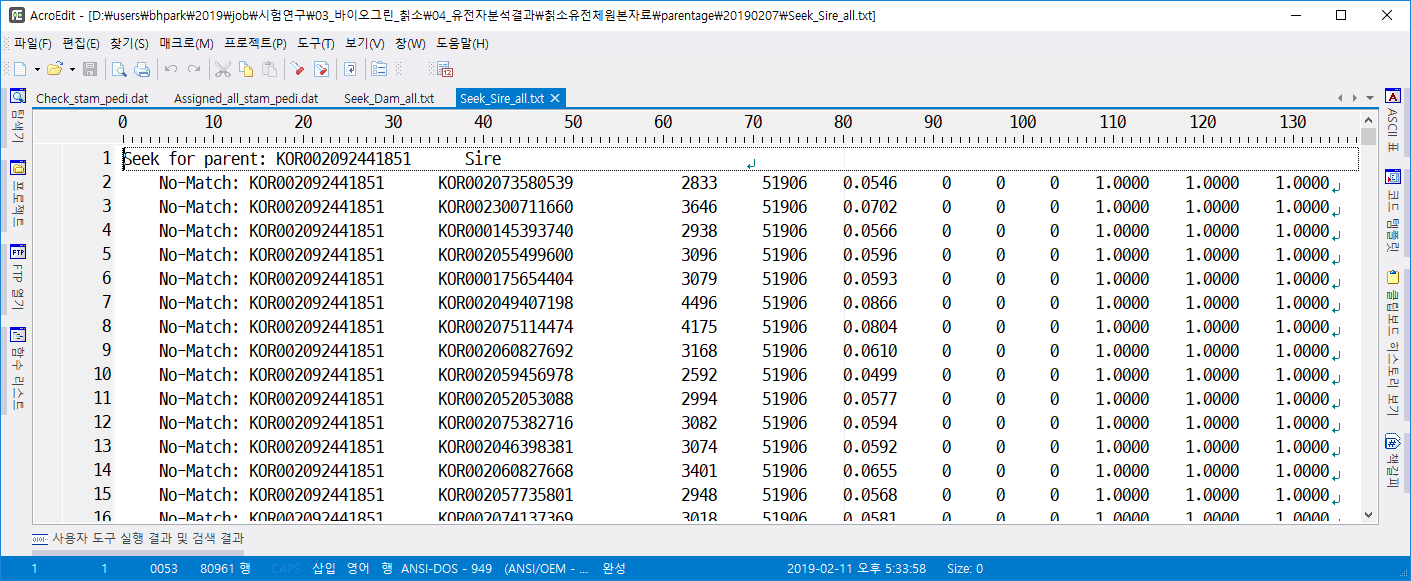Image resolution: width=1411 pixels, height=581 pixels.
Task: Open the 프로젝트(P) menu
Action: click(256, 44)
